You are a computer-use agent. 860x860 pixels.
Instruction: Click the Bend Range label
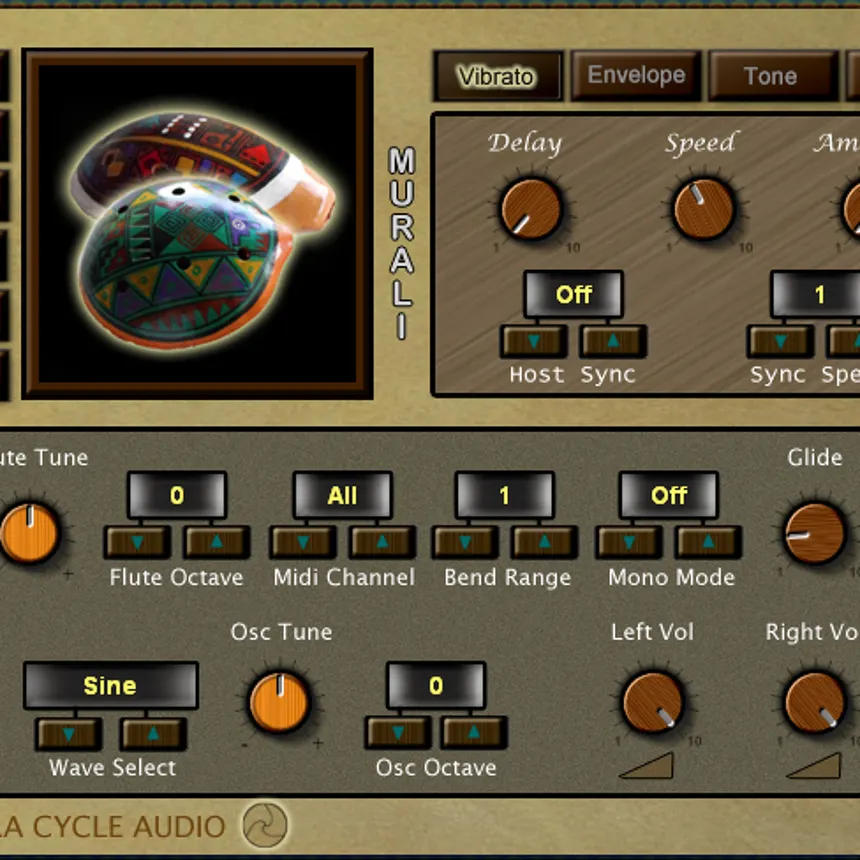507,578
